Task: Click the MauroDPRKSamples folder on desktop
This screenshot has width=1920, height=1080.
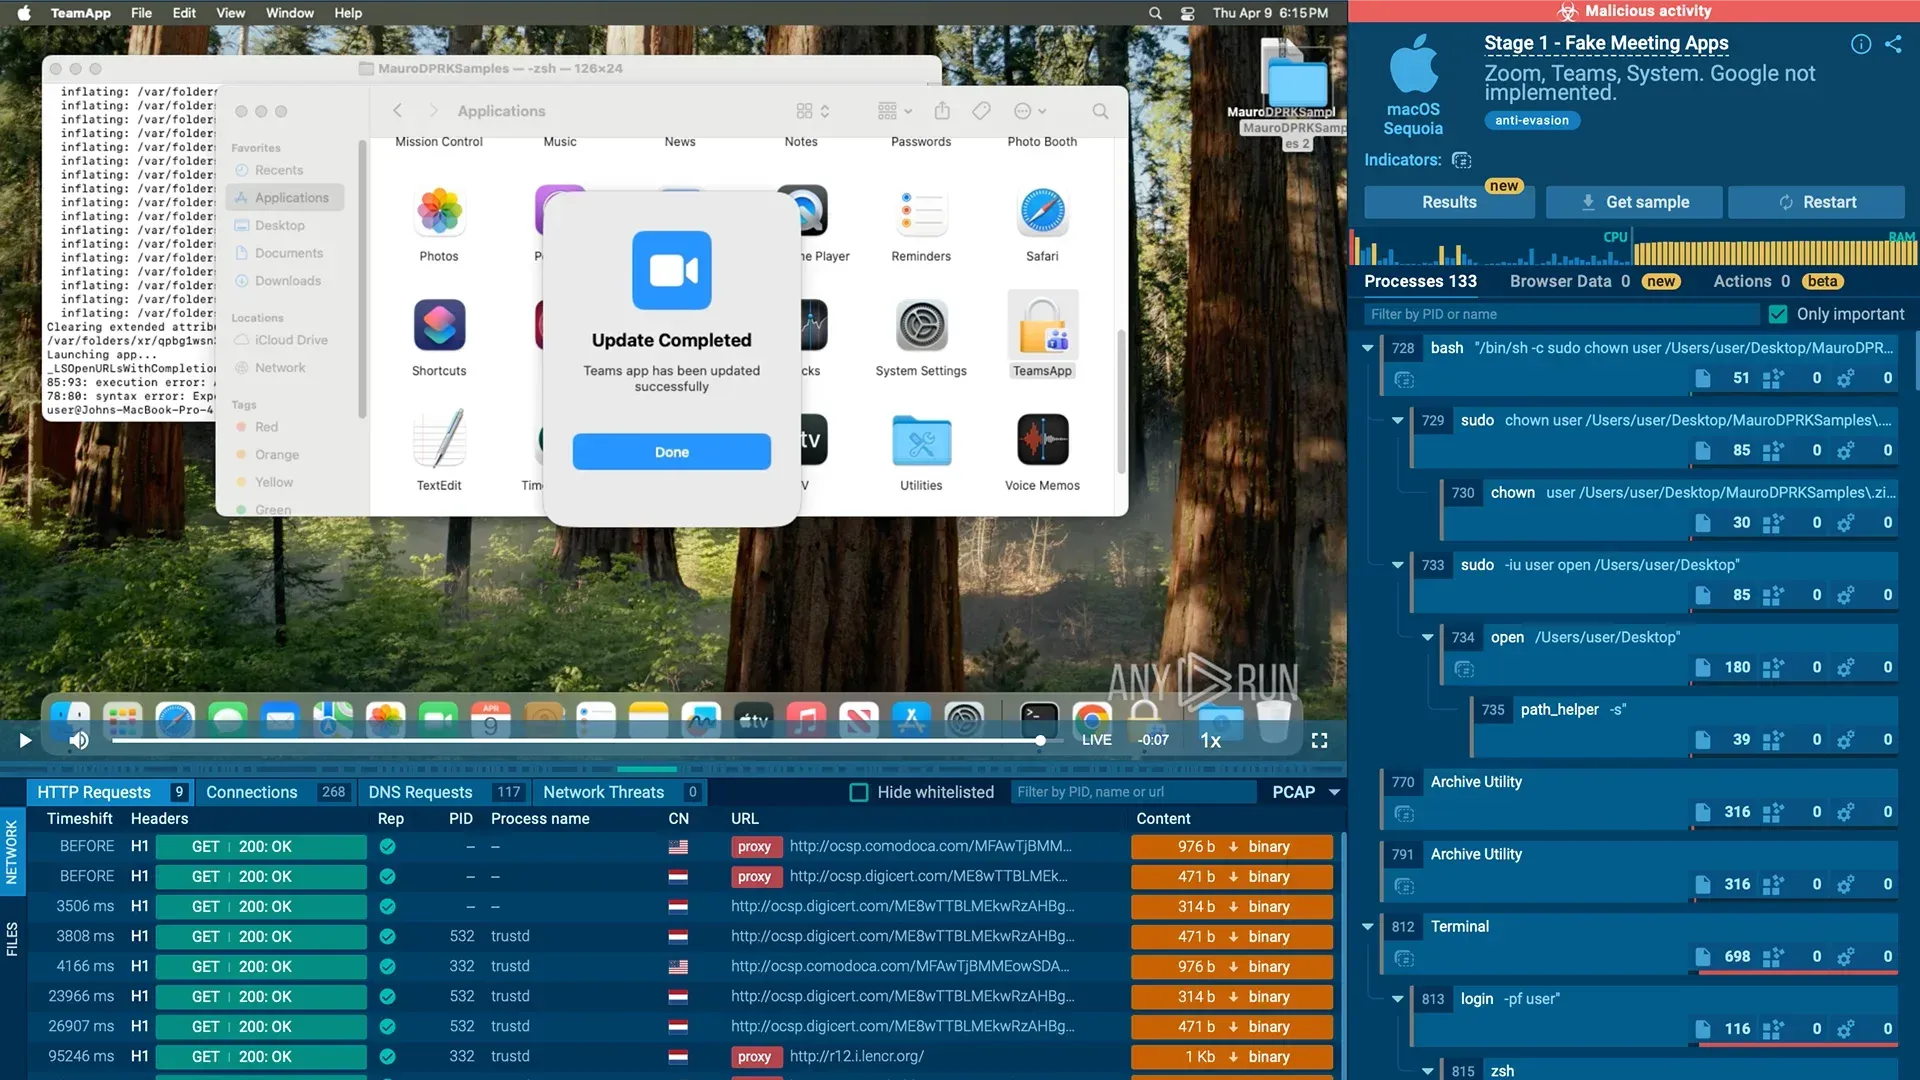Action: point(1297,85)
